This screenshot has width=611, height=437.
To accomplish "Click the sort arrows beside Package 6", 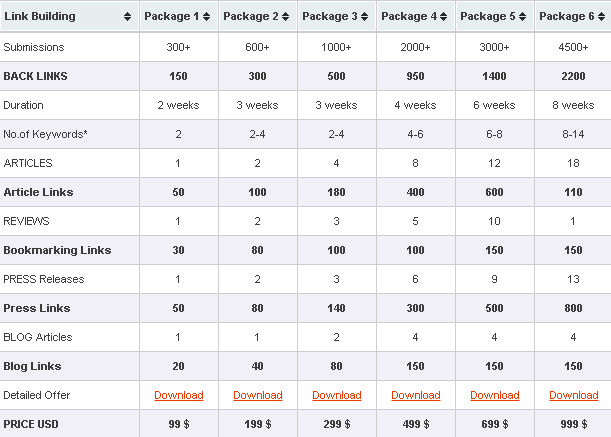I will pos(600,17).
